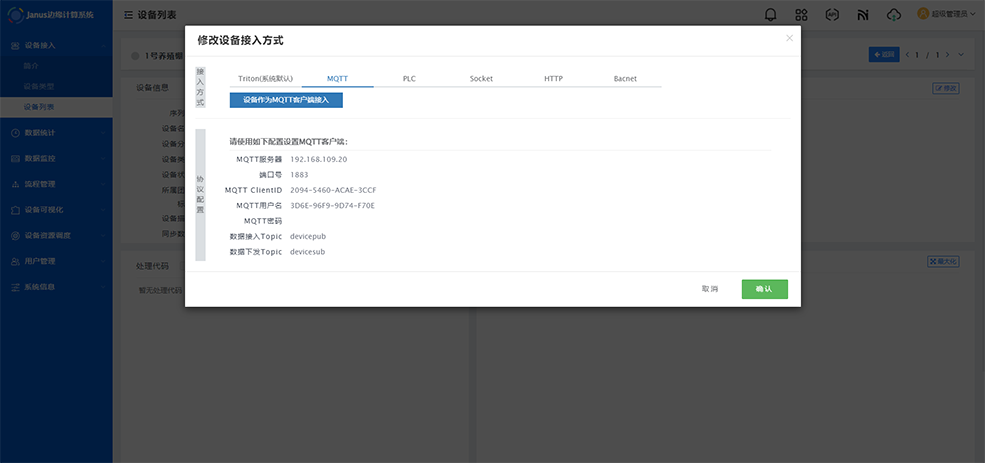Choose the HTTP access tab

pos(553,78)
